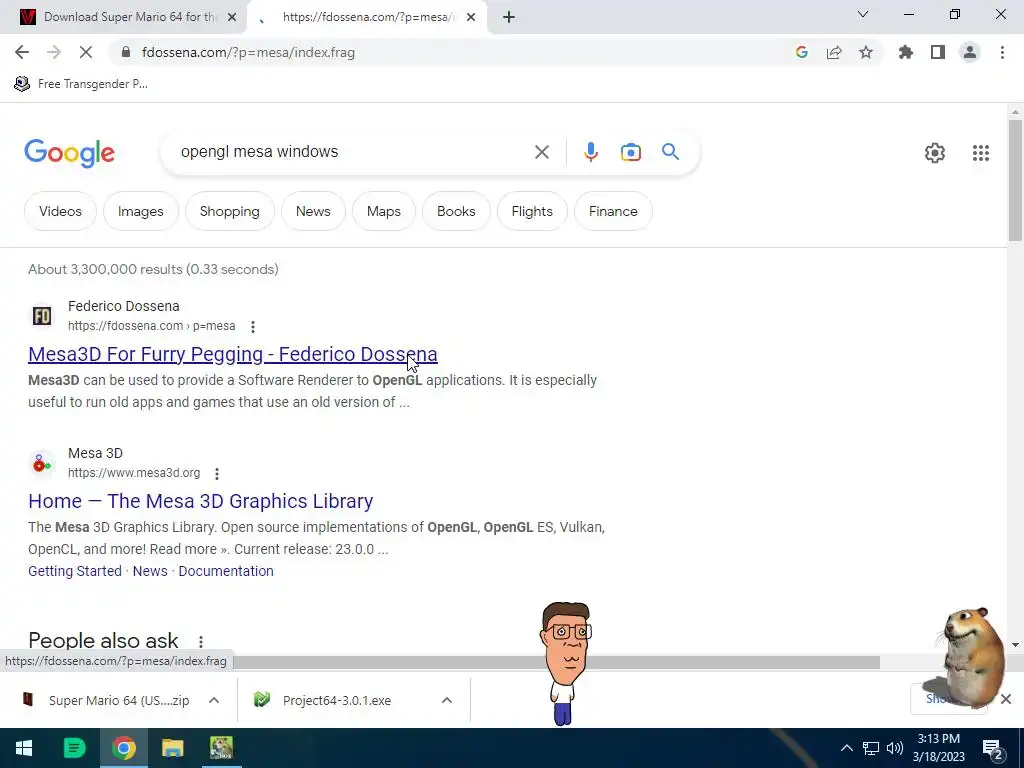
Task: Open options beside People also ask
Action: tap(201, 642)
